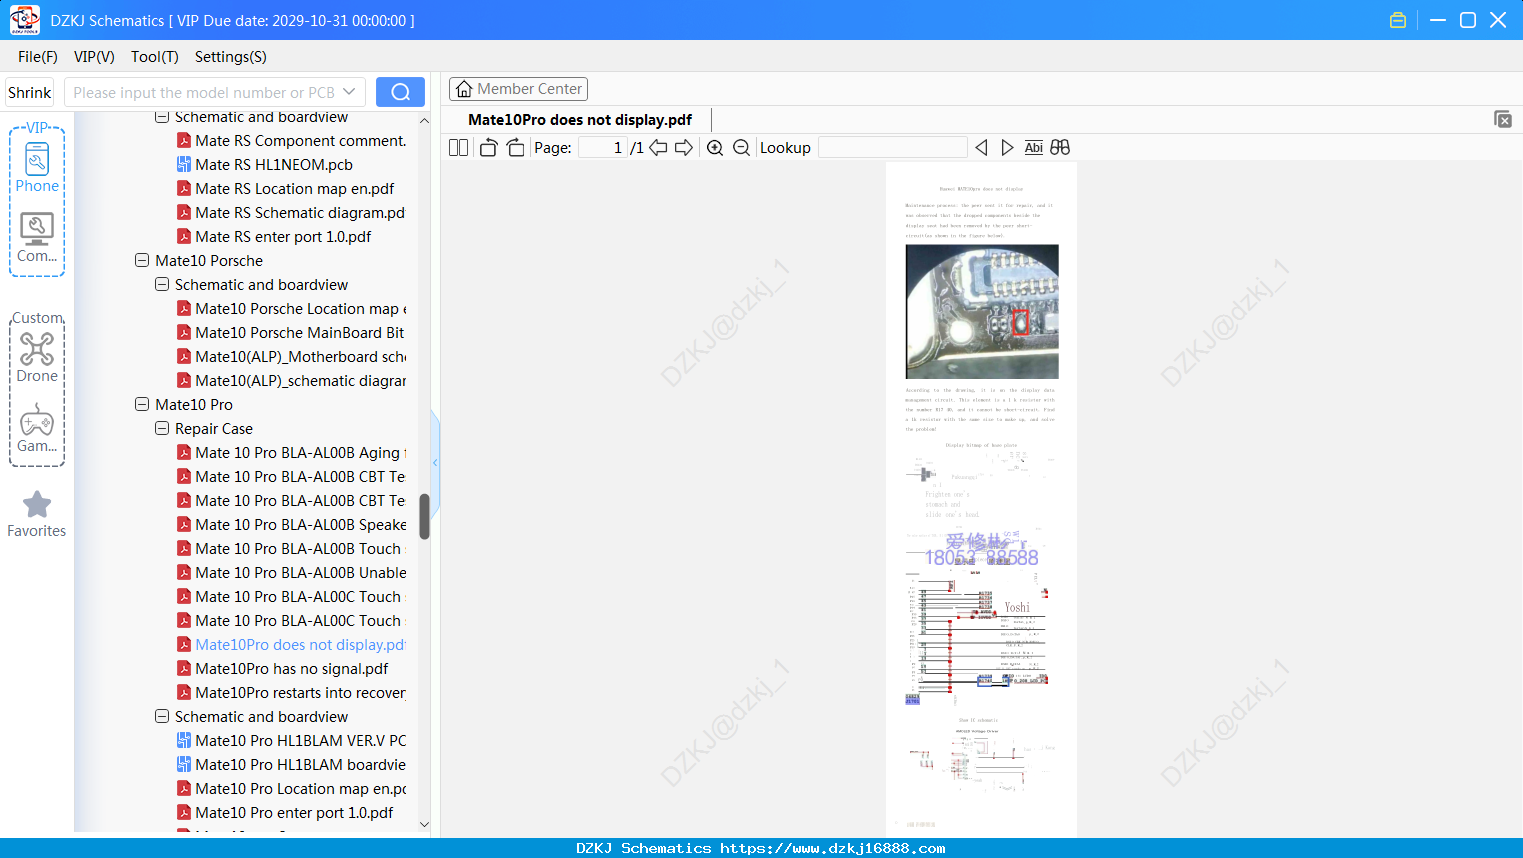1523x858 pixels.
Task: Collapse the sidebar panel handle
Action: point(435,463)
